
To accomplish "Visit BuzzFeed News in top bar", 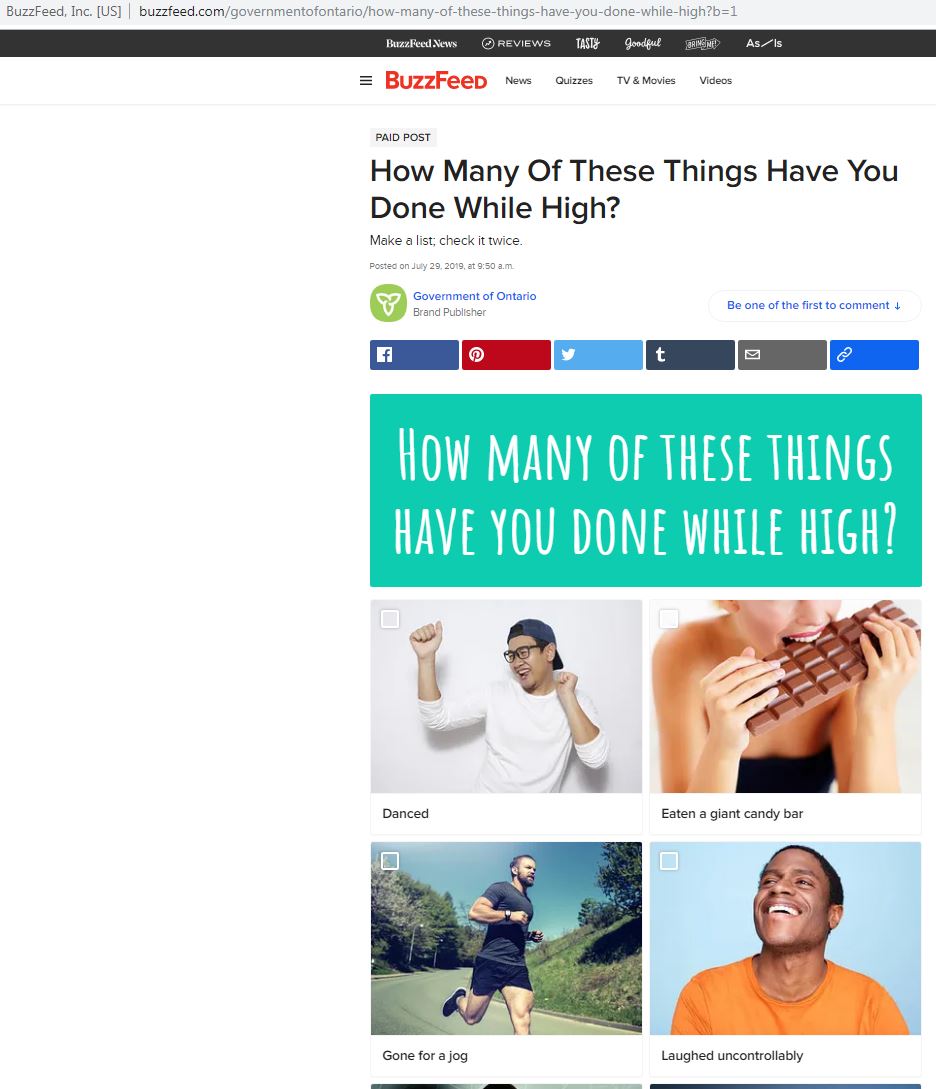I will pos(421,43).
